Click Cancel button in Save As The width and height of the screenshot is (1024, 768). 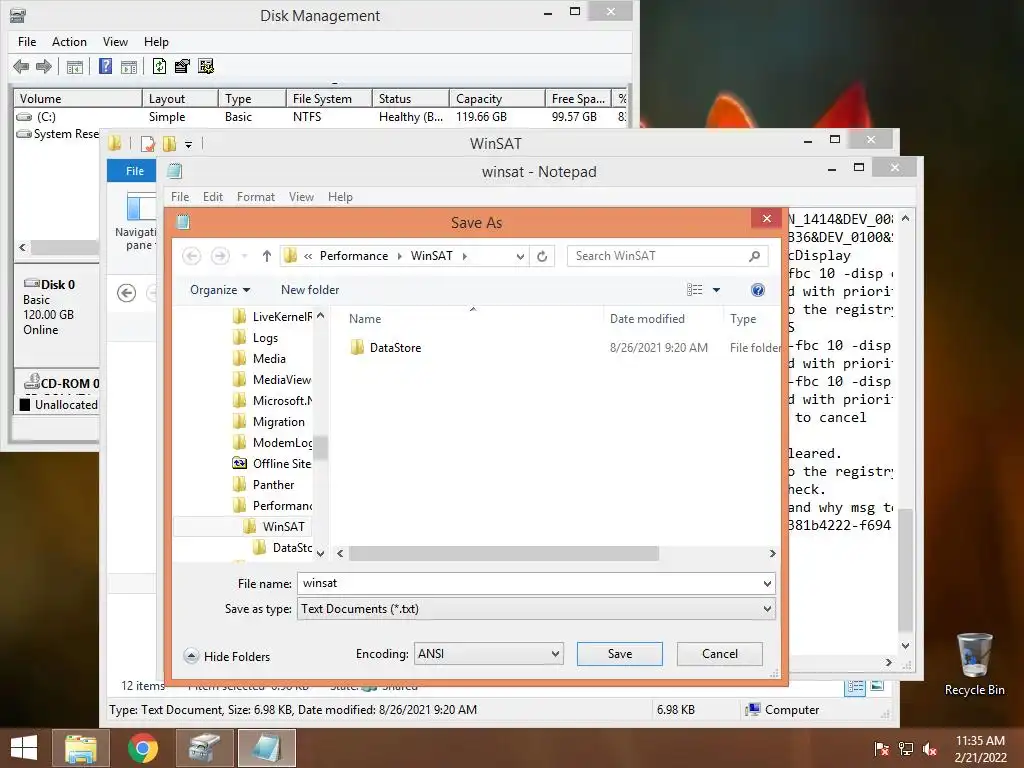tap(720, 654)
